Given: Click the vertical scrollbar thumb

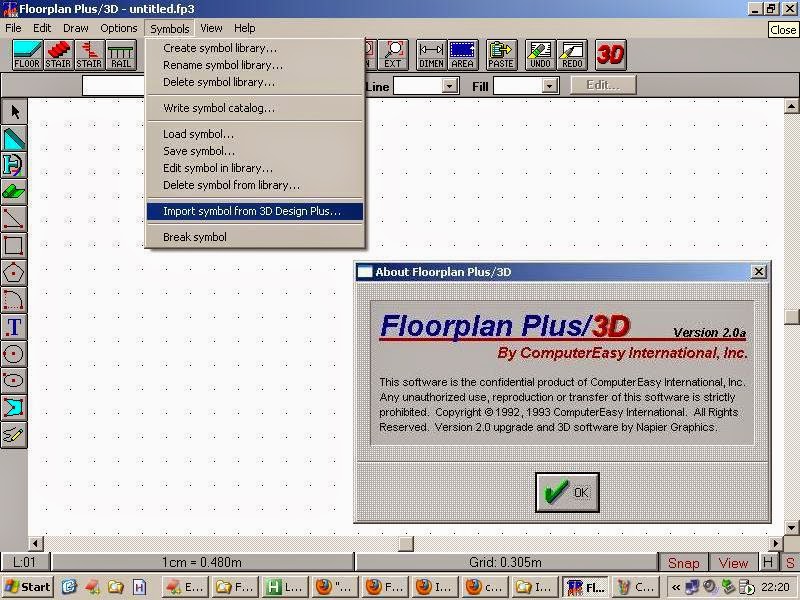Looking at the screenshot, I should (792, 316).
